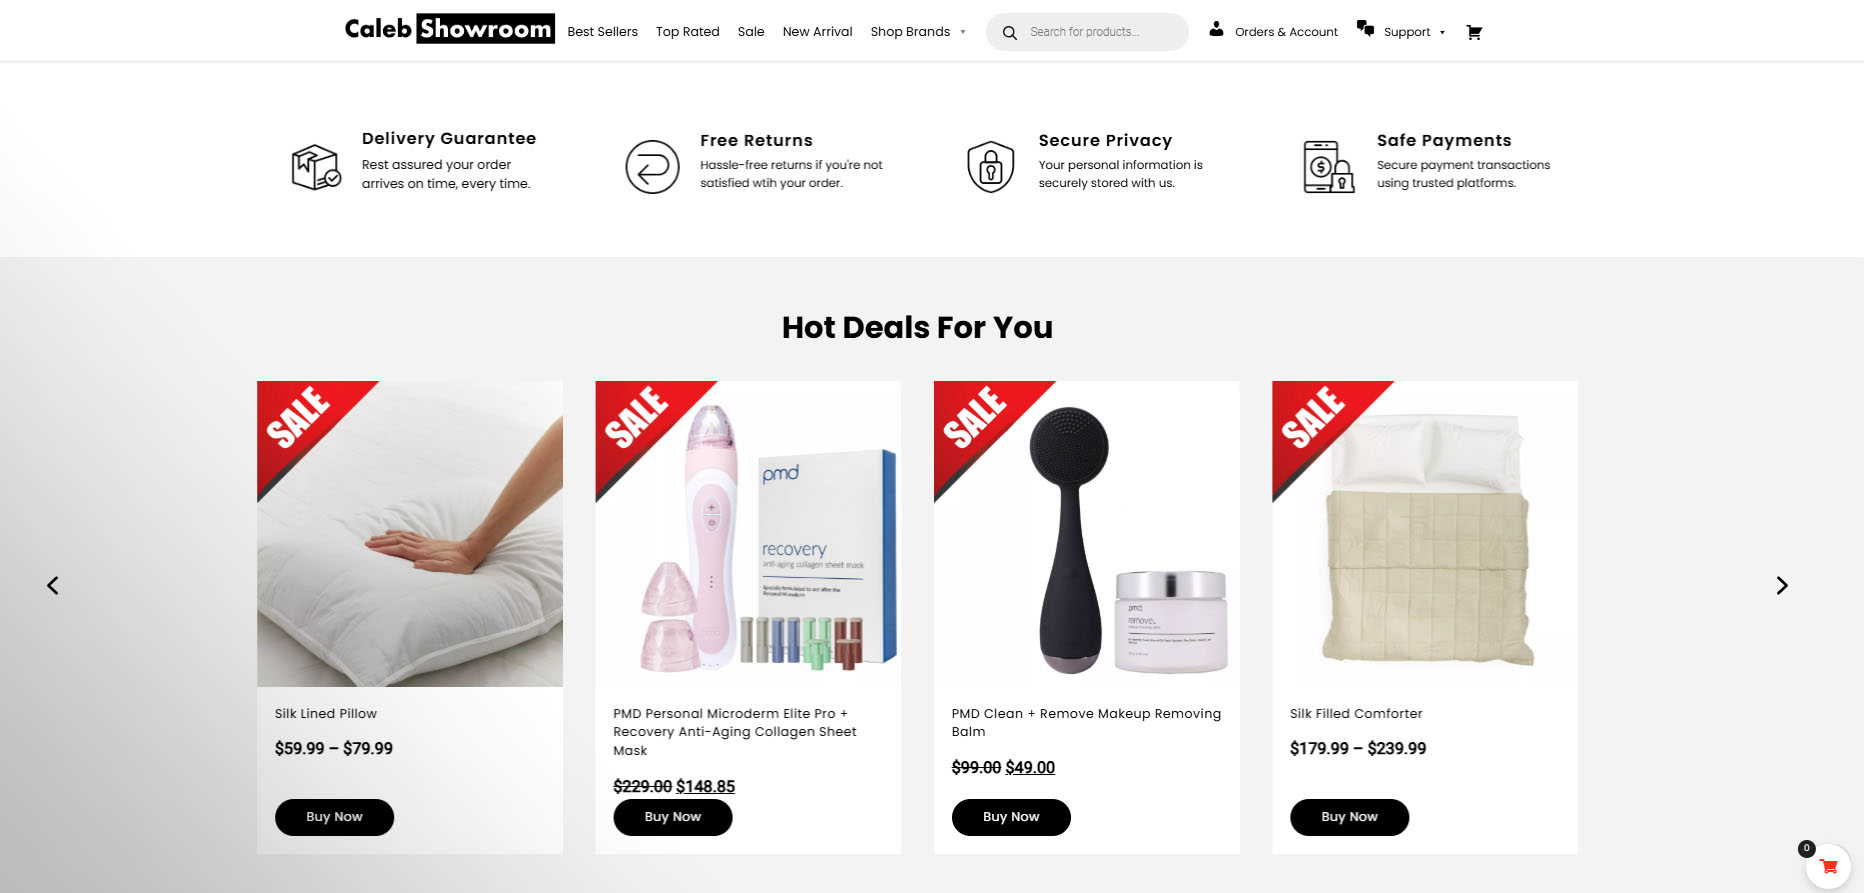Open the PMD Clean product image
The image size is (1864, 893).
click(x=1086, y=534)
